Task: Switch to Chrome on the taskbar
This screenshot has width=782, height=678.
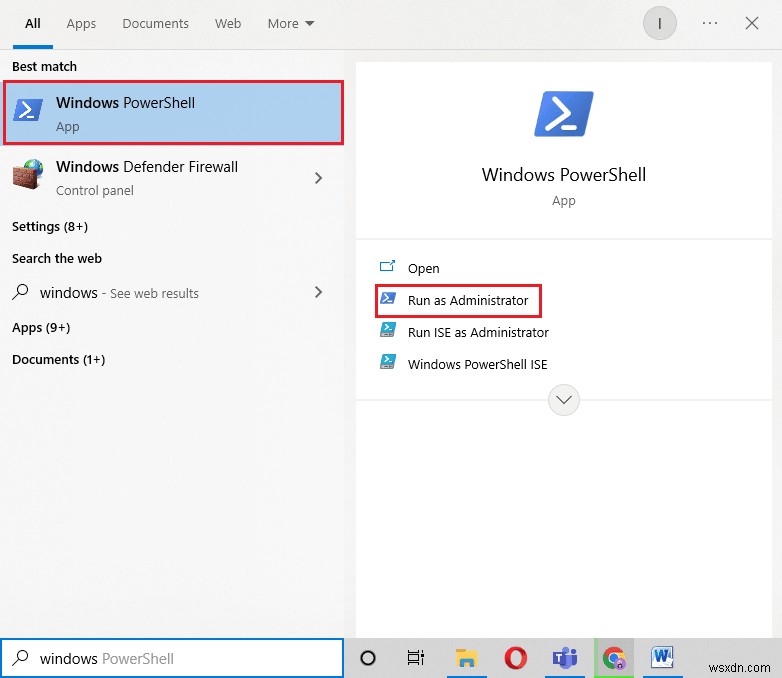Action: [x=614, y=658]
